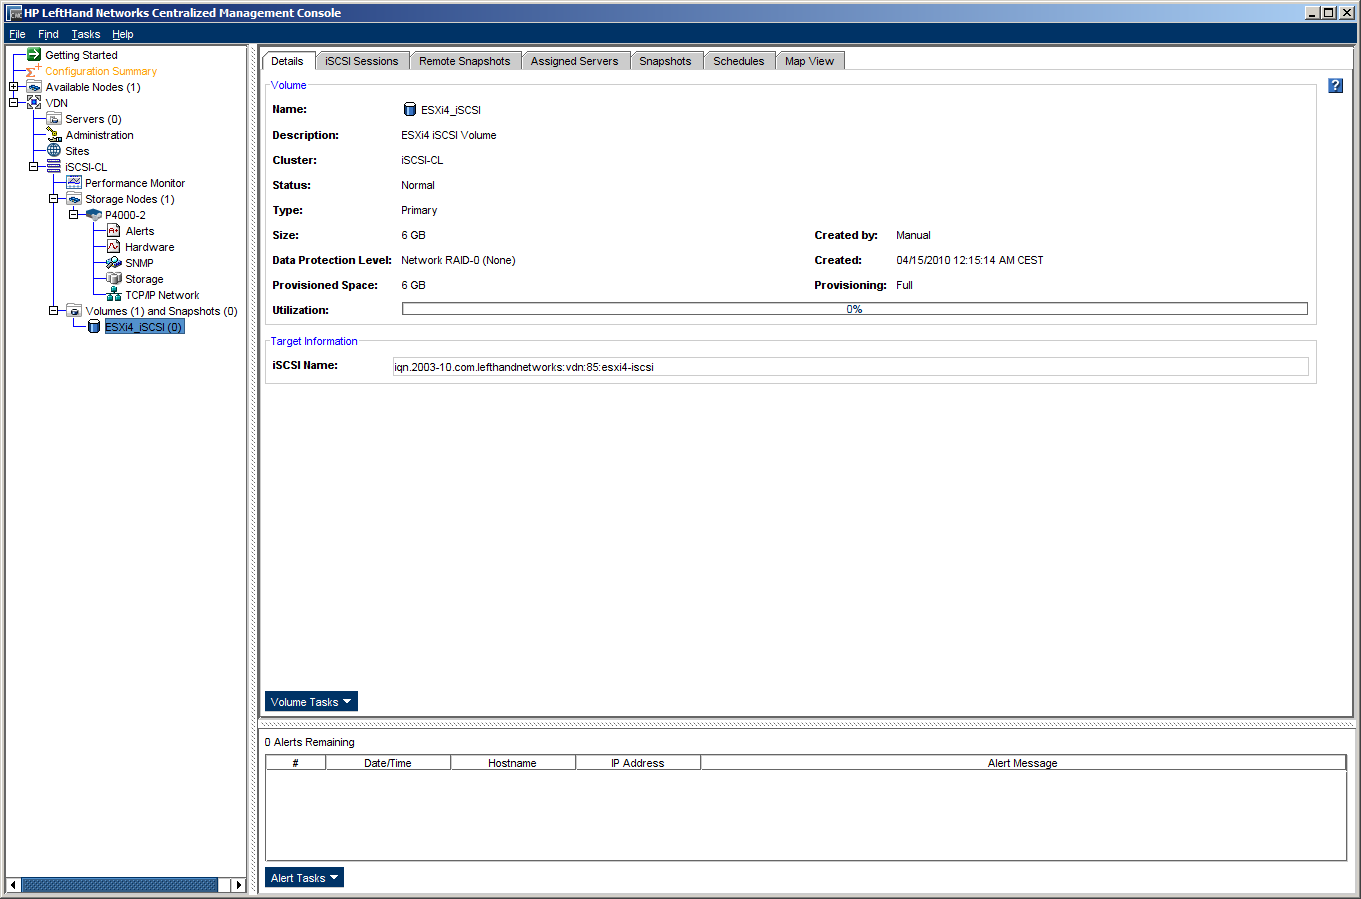Click the Hardware node icon
Viewport: 1361px width, 899px height.
[x=114, y=247]
